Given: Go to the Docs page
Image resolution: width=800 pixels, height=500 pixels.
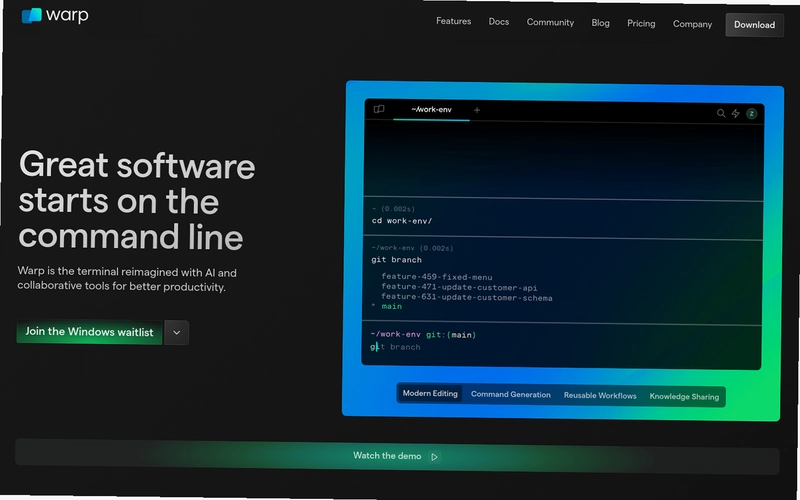Looking at the screenshot, I should tap(498, 22).
